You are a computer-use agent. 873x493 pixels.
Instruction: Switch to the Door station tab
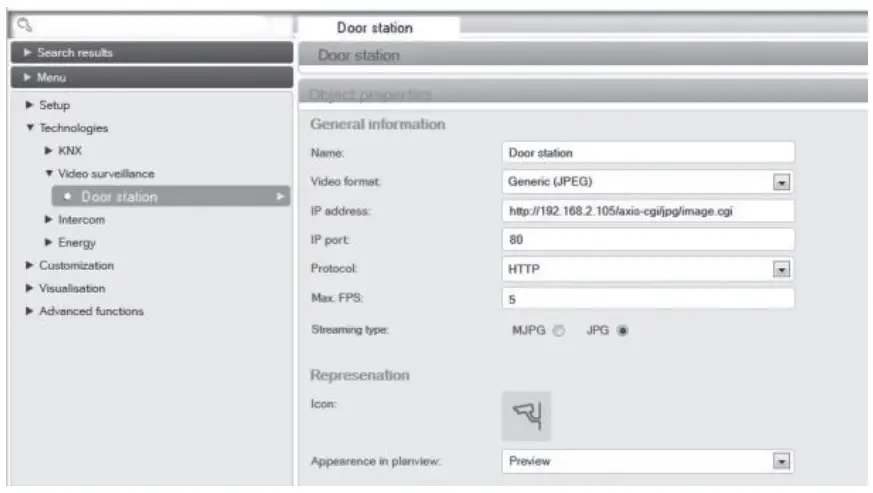[x=376, y=28]
